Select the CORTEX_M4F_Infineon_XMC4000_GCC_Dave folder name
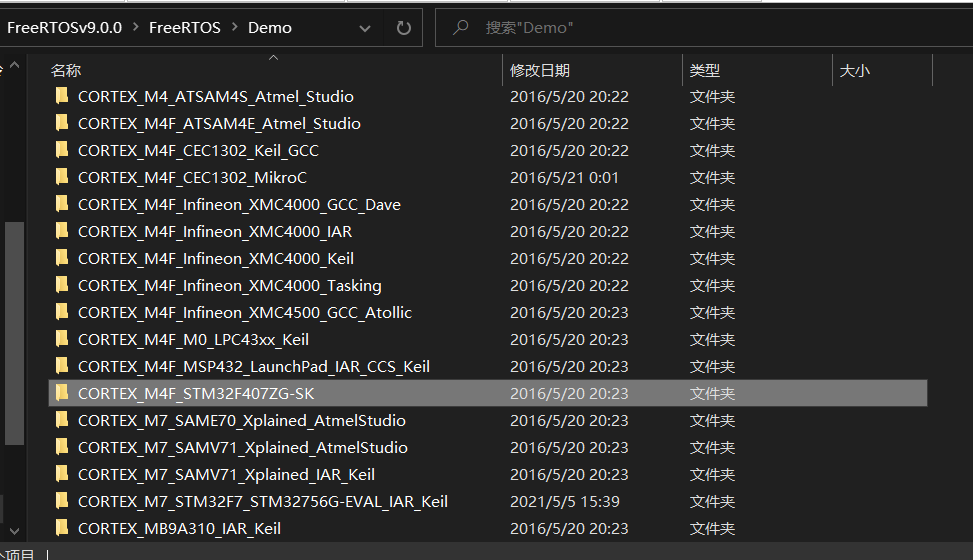The image size is (973, 560). 240,205
